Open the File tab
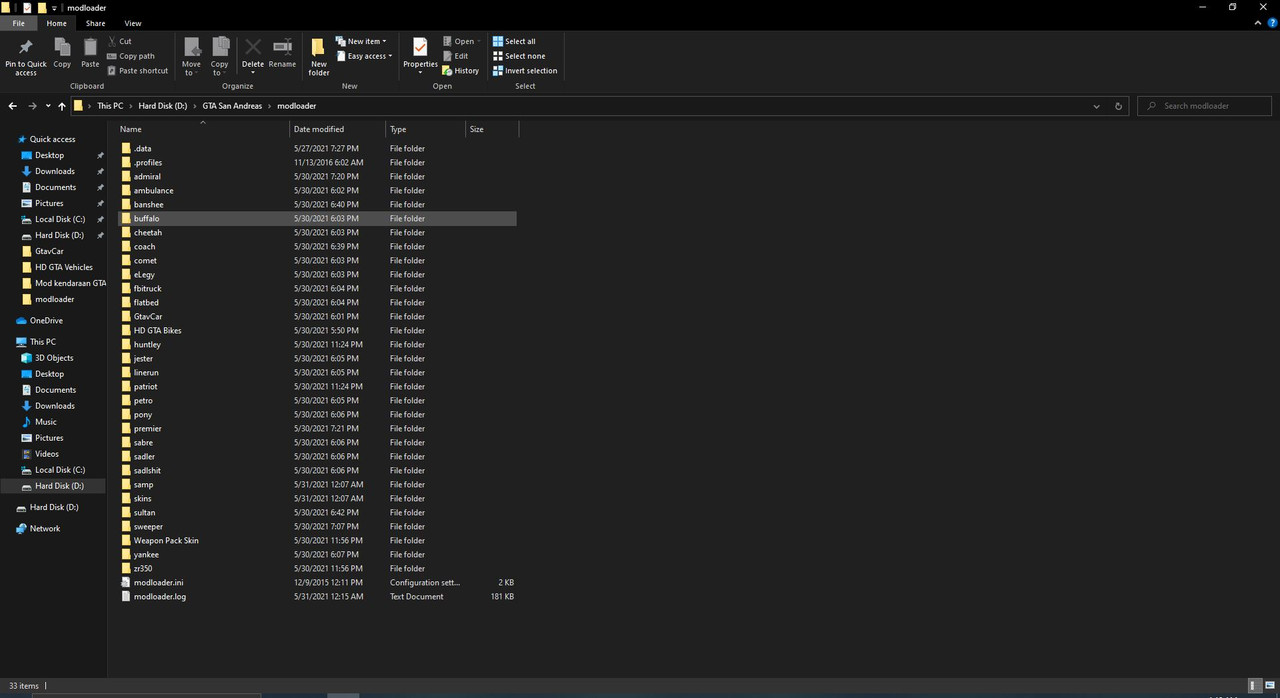Screen dimensions: 1280x698 click(18, 23)
